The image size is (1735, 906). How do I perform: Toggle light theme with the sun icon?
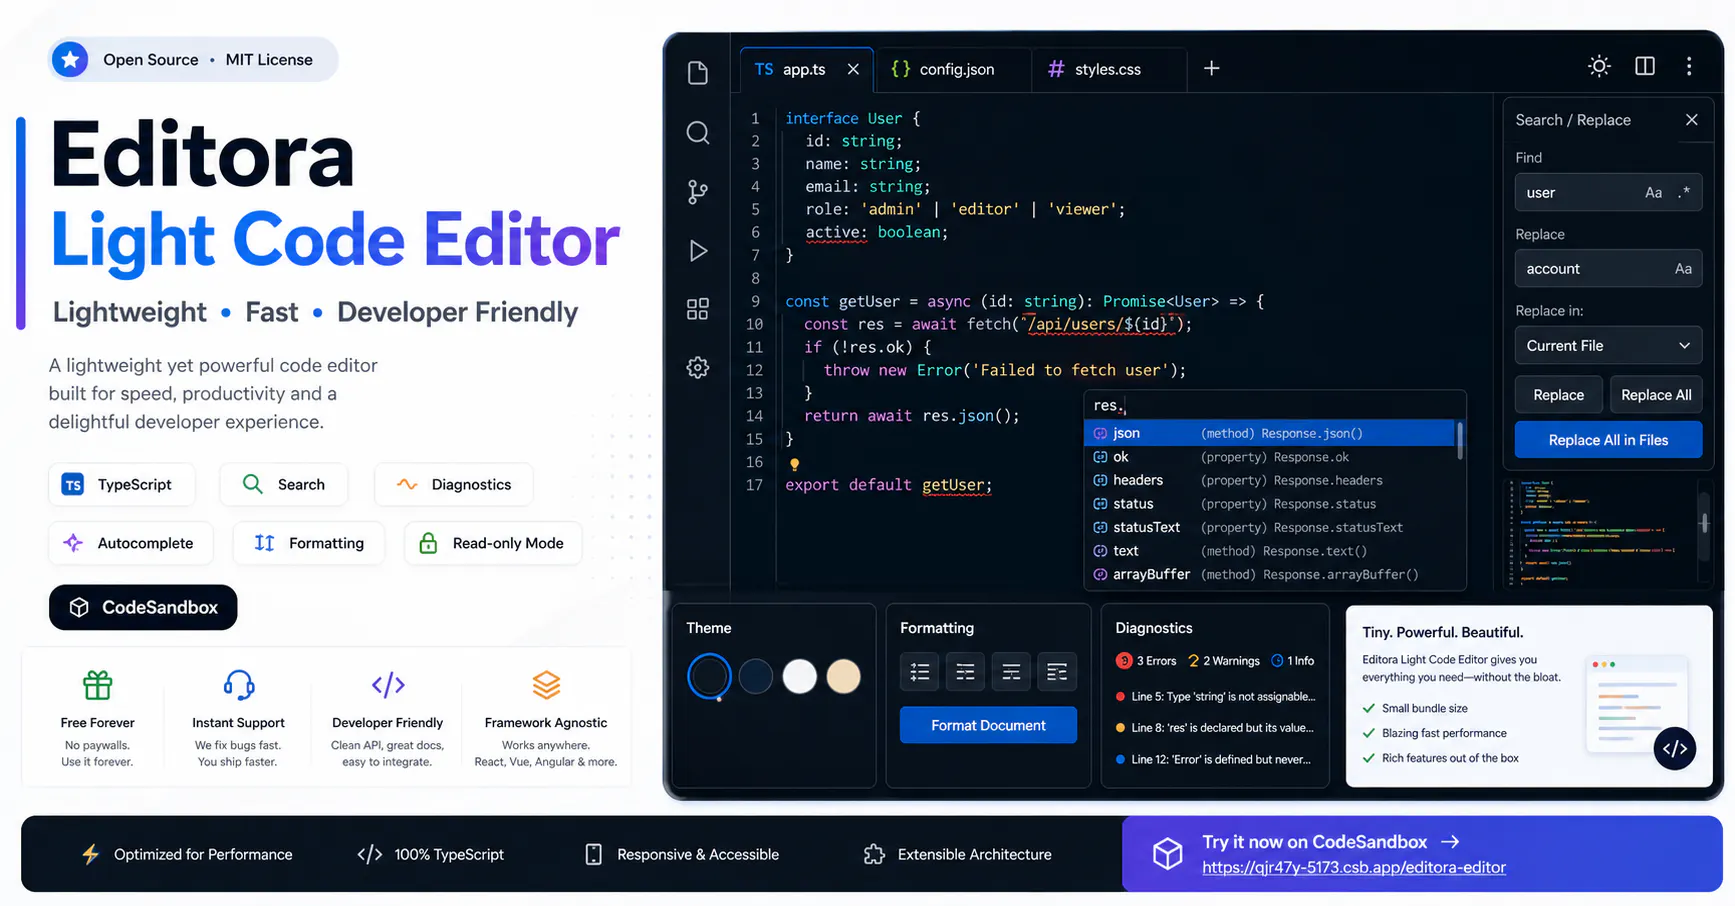tap(1599, 66)
